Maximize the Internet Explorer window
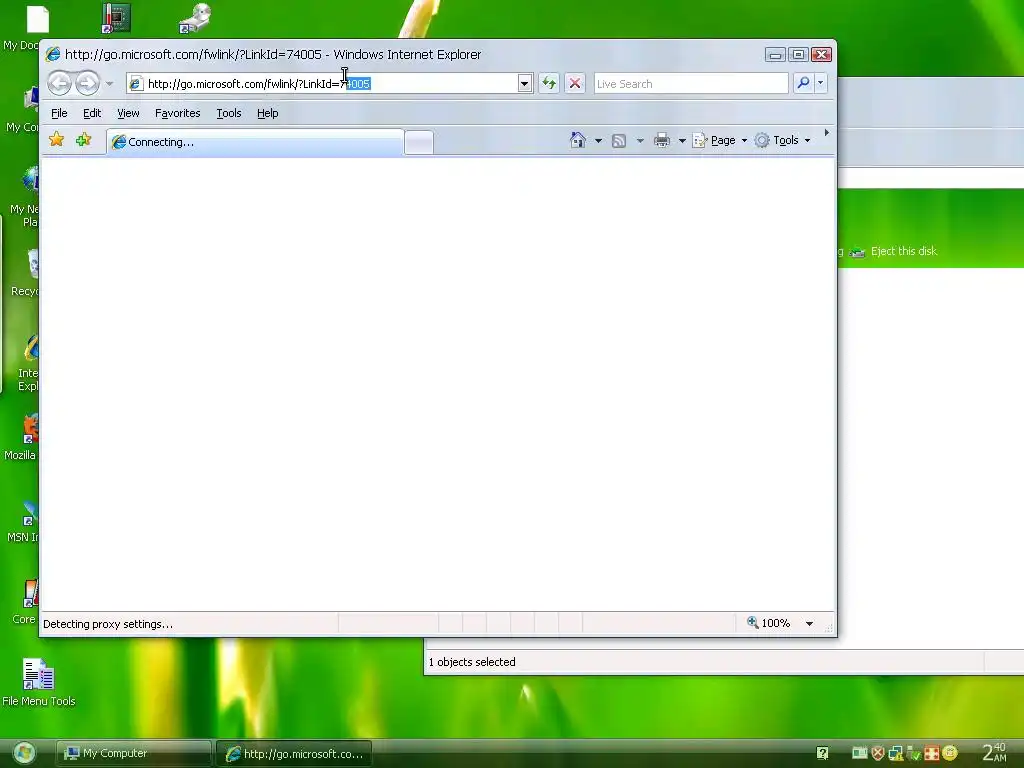The height and width of the screenshot is (768, 1024). 798,55
